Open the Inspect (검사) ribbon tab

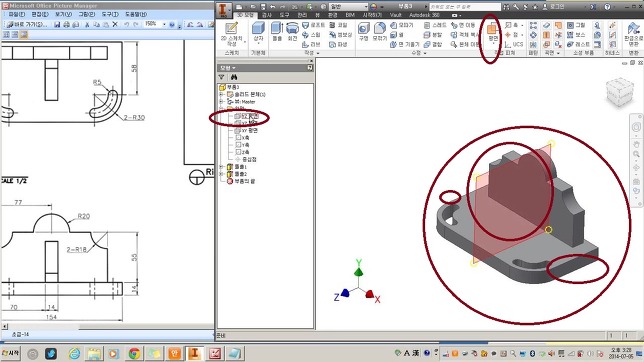[x=267, y=15]
